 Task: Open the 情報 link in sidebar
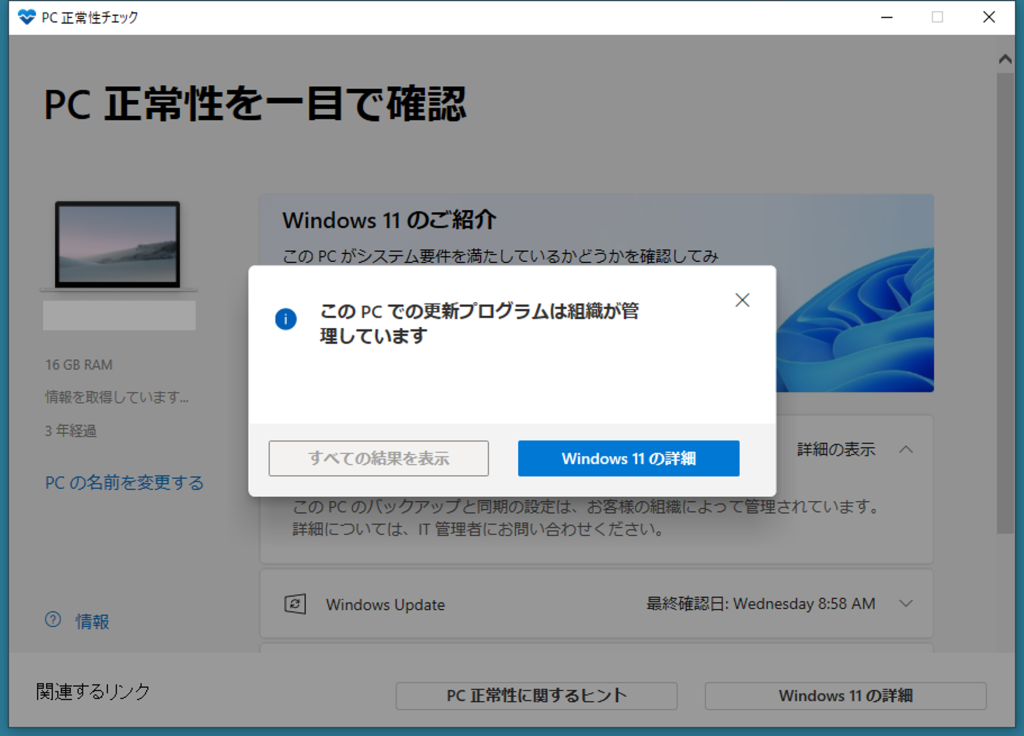tap(92, 621)
